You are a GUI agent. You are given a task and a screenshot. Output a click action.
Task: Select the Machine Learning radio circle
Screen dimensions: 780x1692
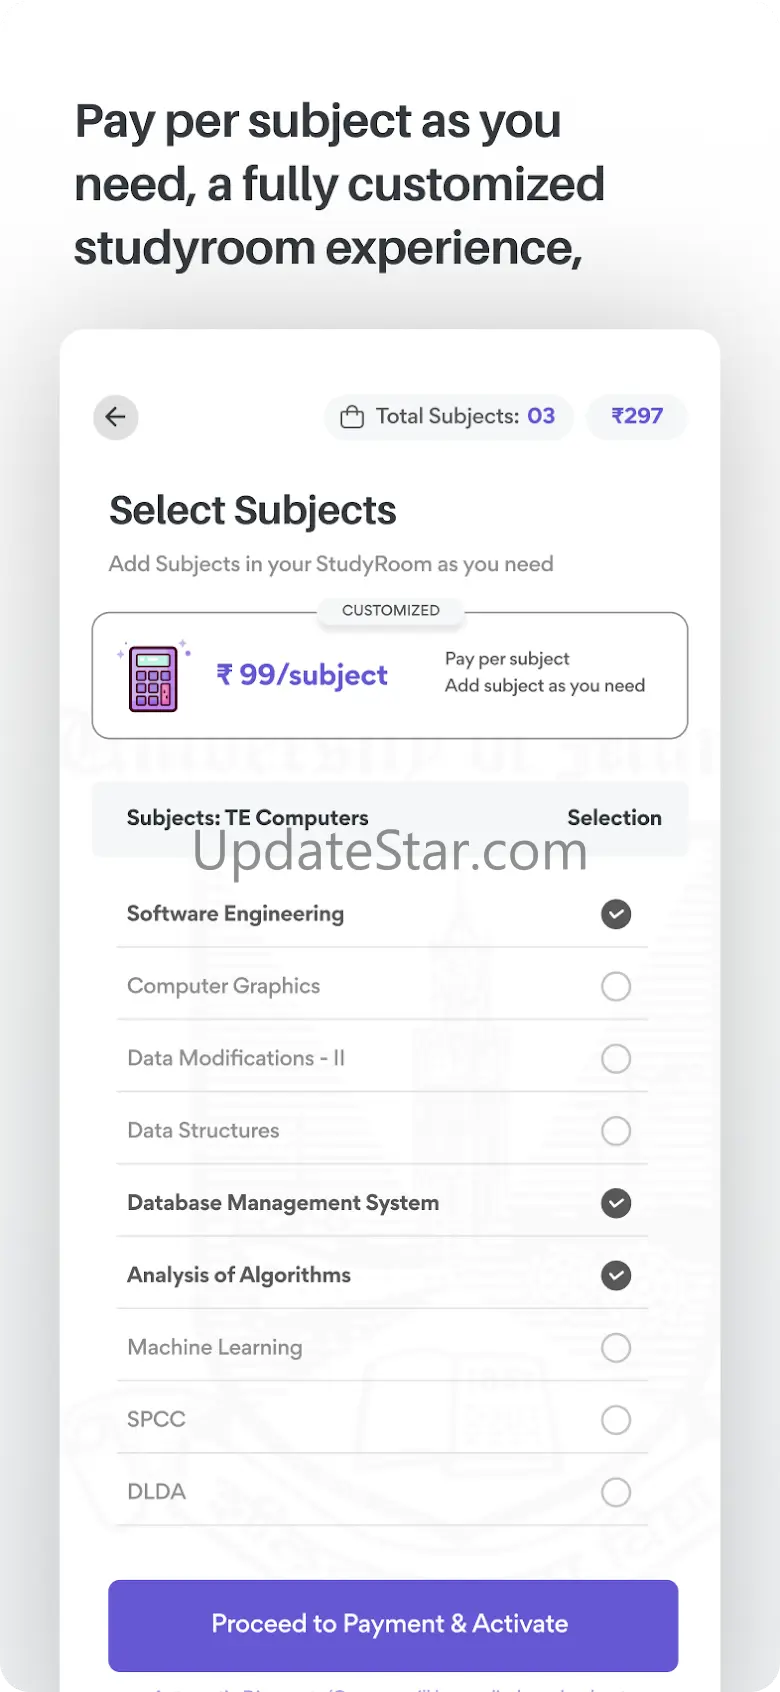pyautogui.click(x=616, y=1348)
